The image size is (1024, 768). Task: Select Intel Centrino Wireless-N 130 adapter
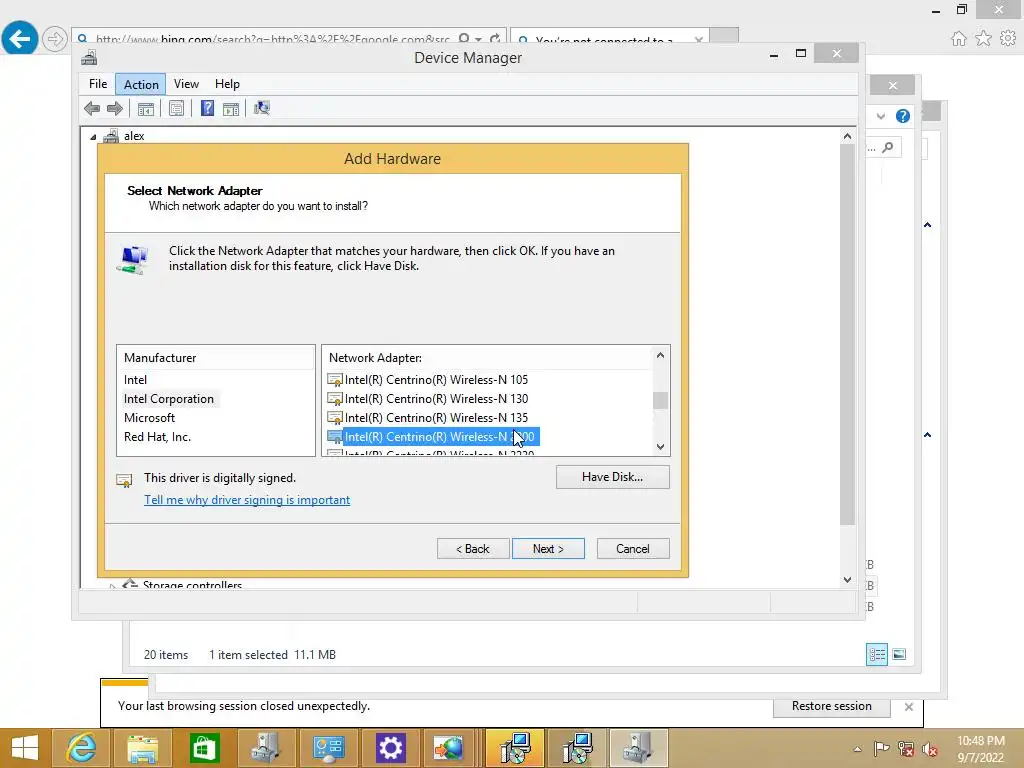pyautogui.click(x=428, y=398)
